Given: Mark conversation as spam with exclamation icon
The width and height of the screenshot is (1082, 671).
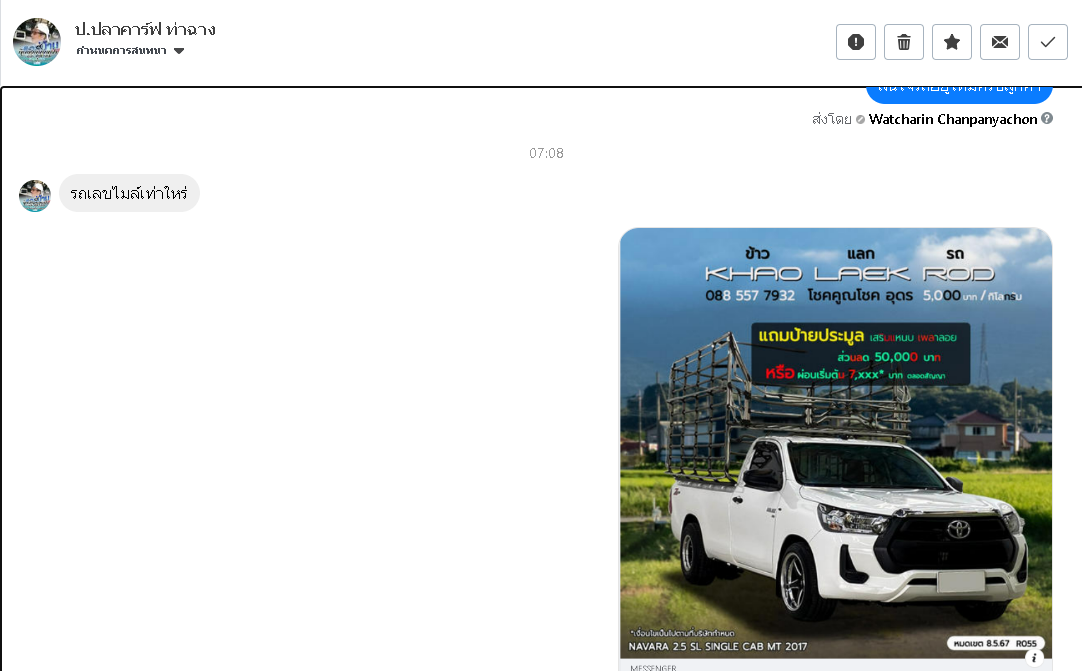Looking at the screenshot, I should pyautogui.click(x=856, y=42).
